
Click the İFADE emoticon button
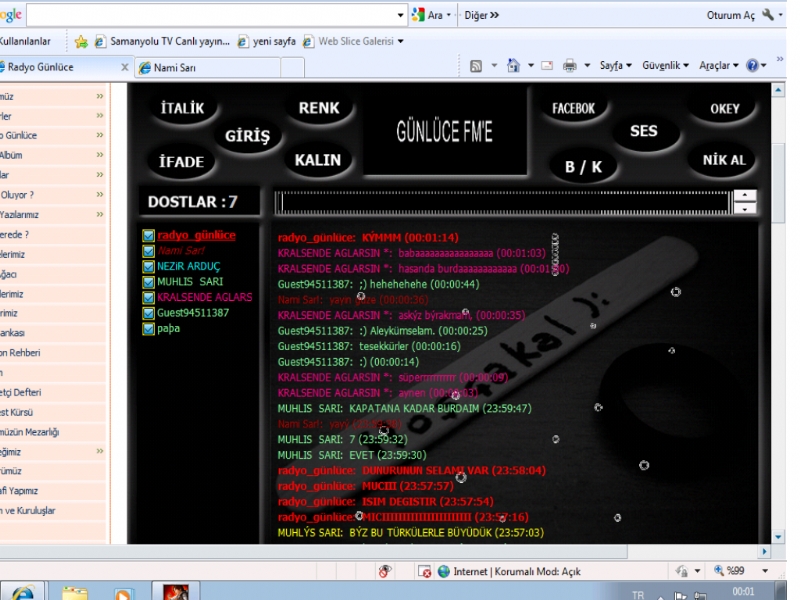[182, 162]
